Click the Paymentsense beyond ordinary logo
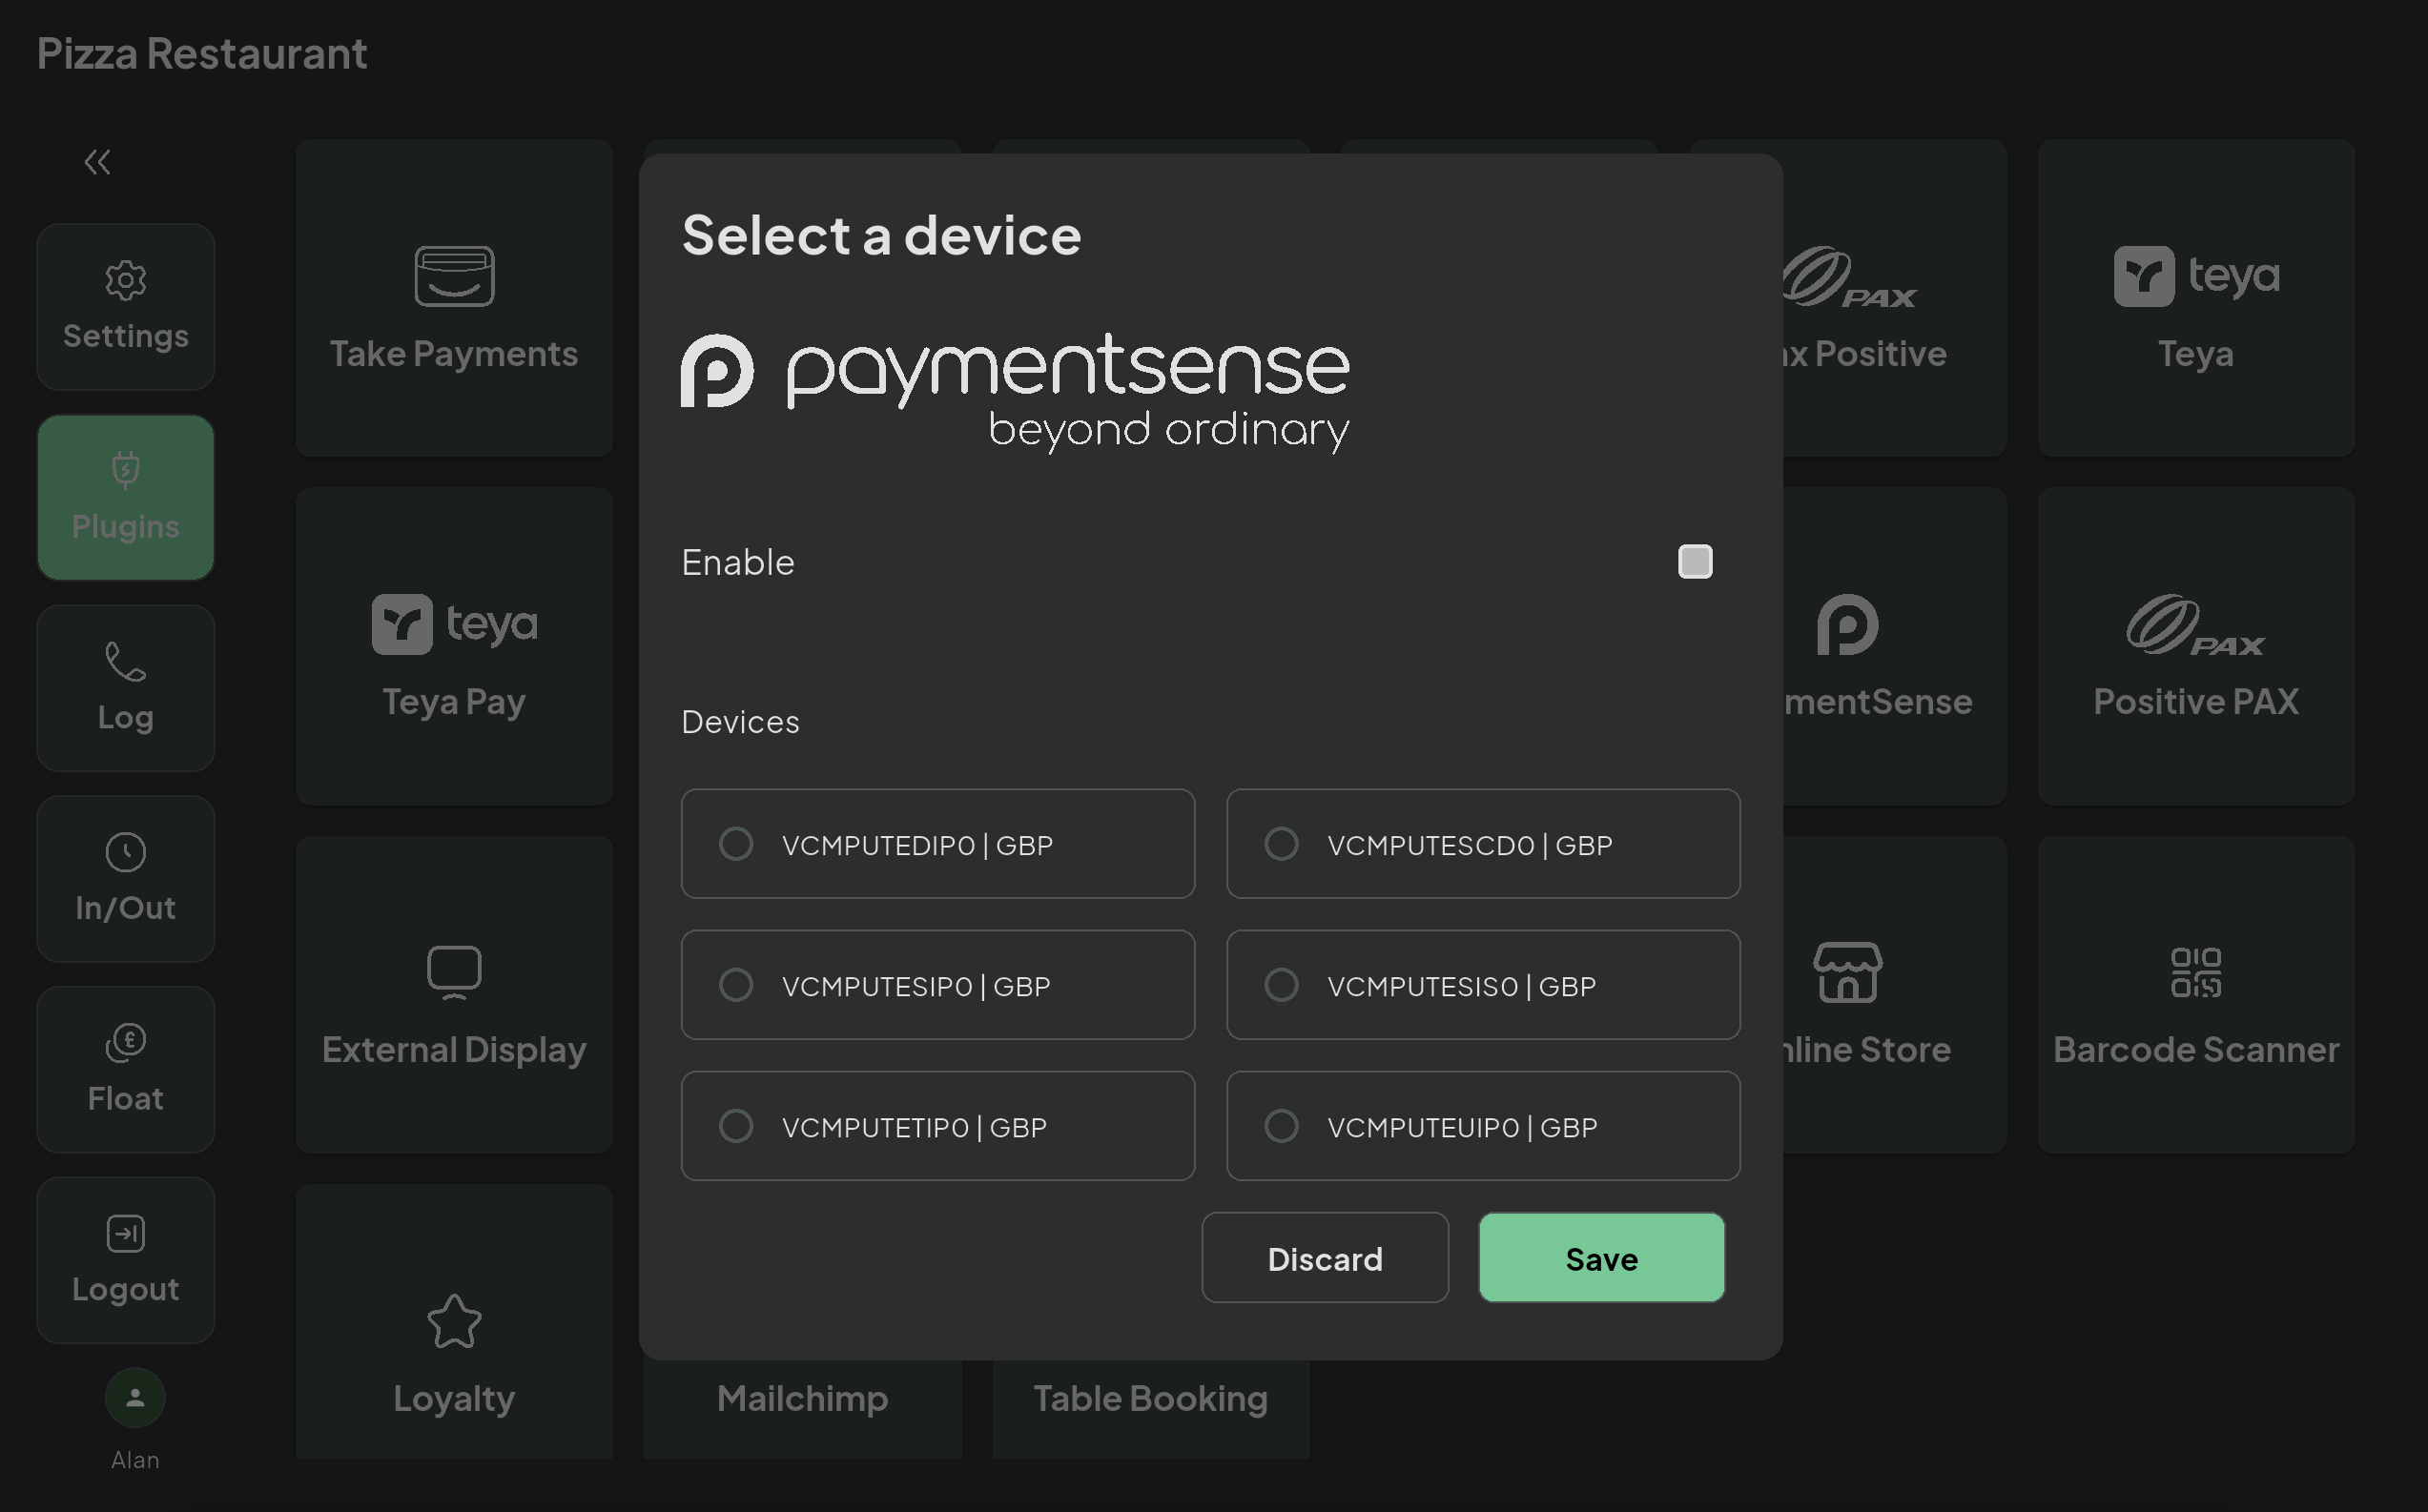Viewport: 2428px width, 1512px height. 1015,392
